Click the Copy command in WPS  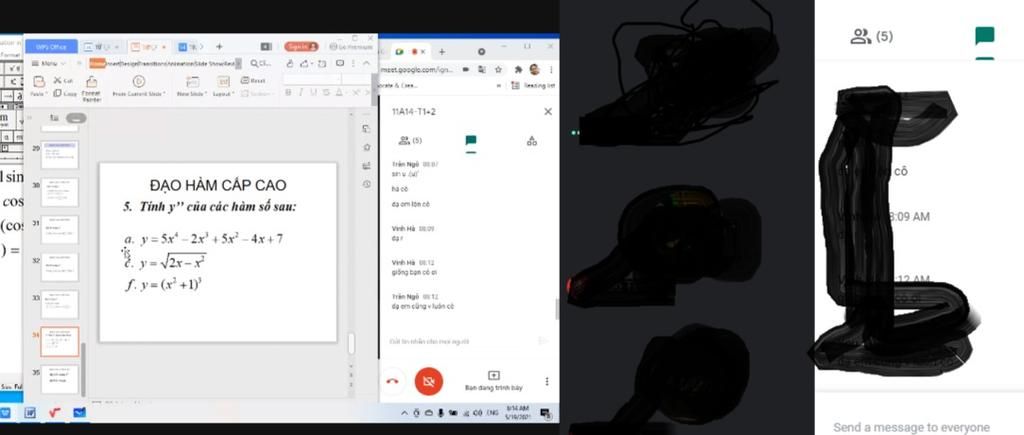(x=65, y=93)
